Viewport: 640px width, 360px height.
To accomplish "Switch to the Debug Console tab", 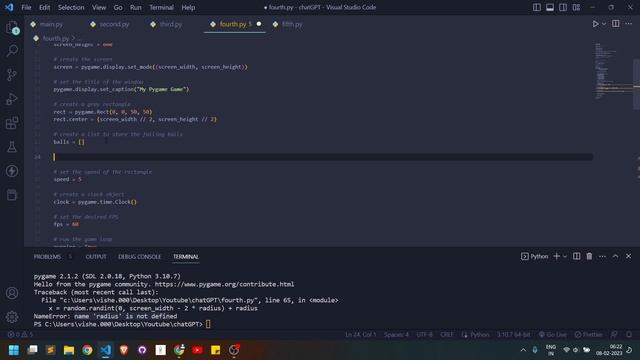I will (140, 257).
